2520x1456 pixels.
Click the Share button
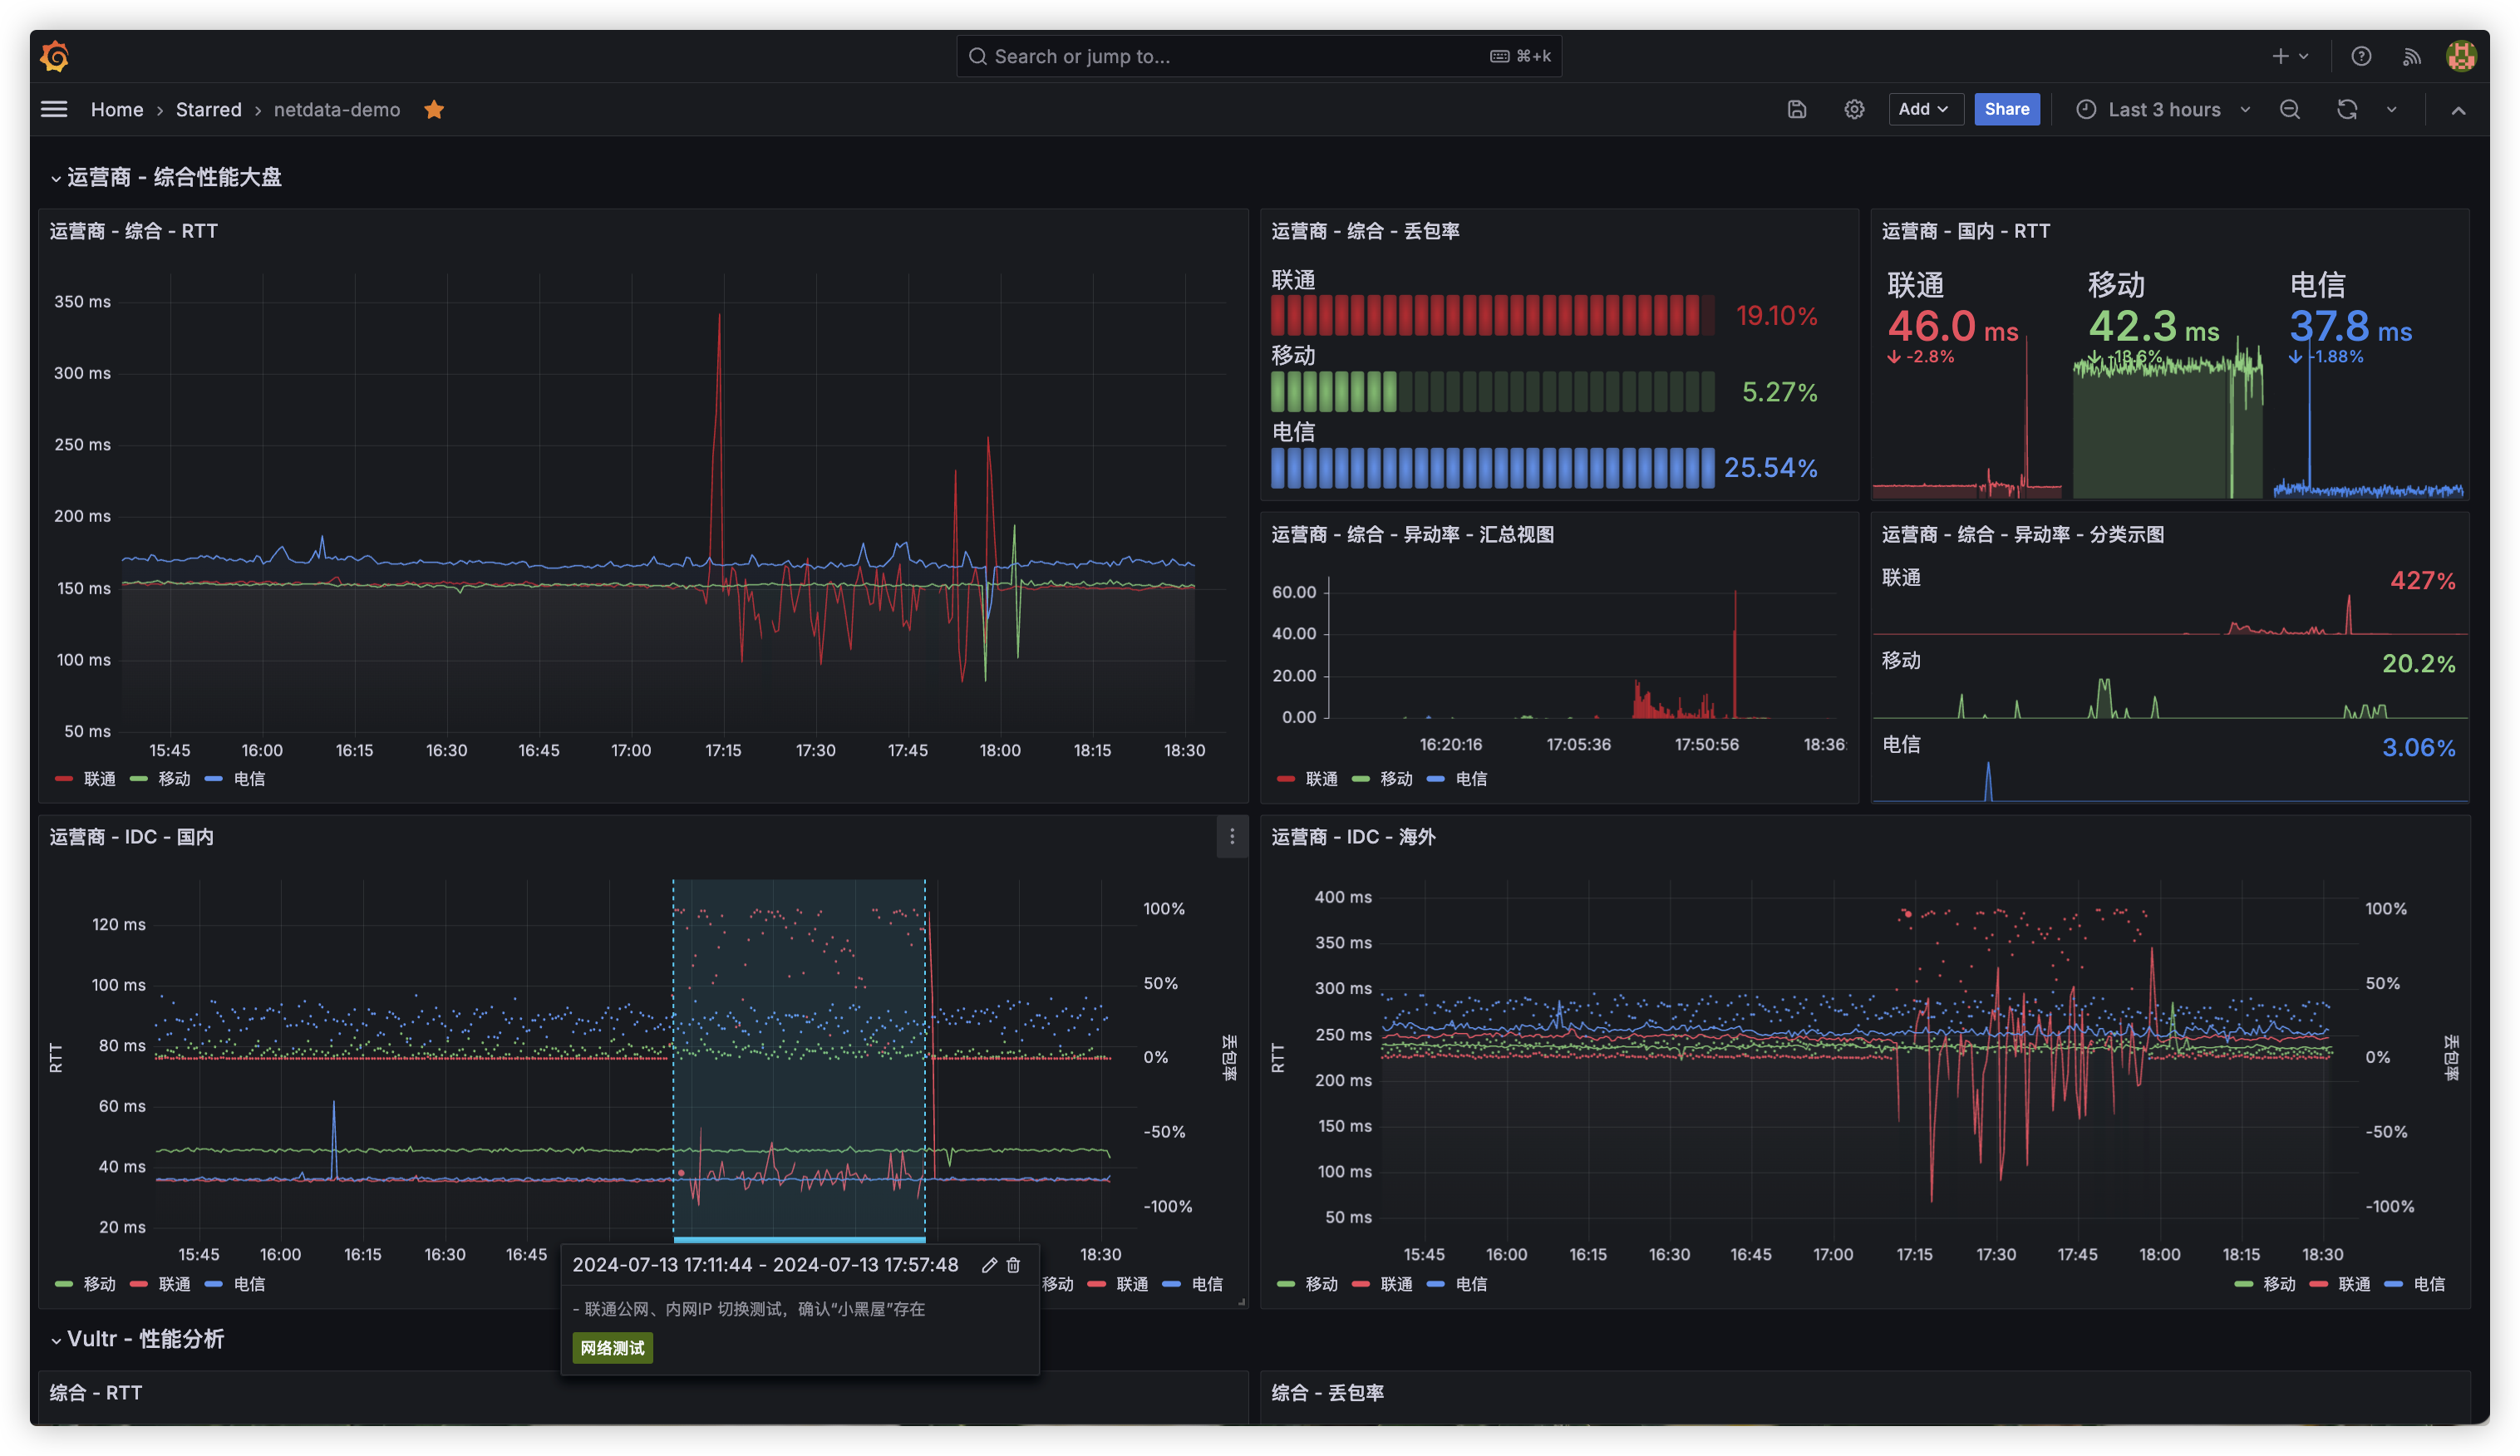pos(2006,110)
